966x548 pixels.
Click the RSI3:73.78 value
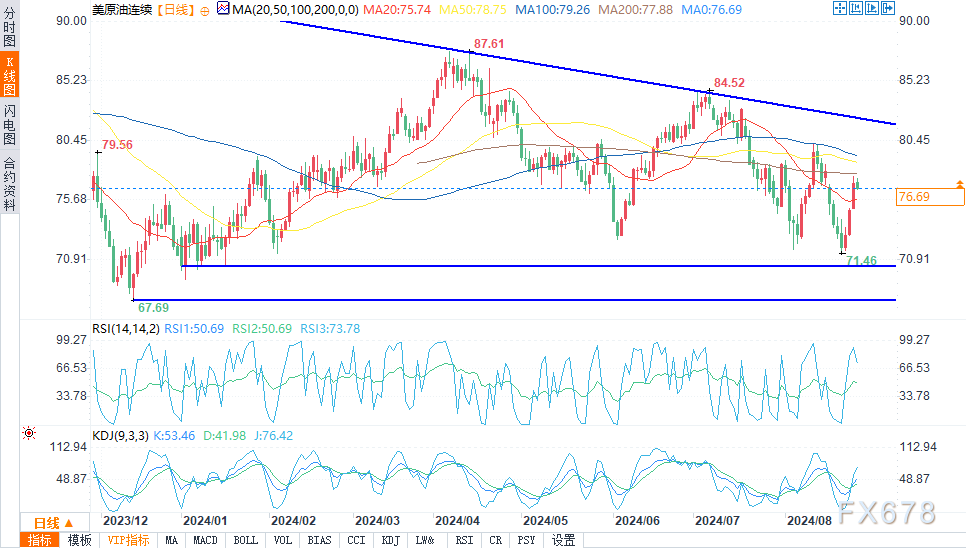[x=330, y=329]
